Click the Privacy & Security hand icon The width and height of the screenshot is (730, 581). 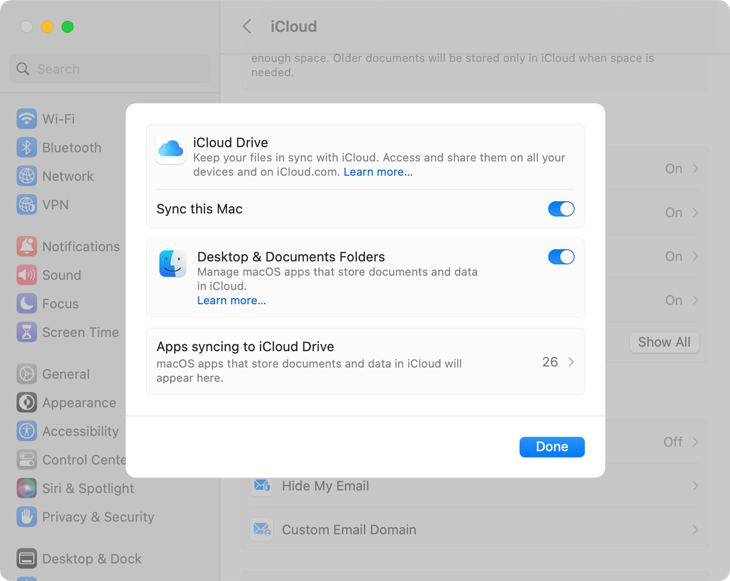click(x=27, y=518)
